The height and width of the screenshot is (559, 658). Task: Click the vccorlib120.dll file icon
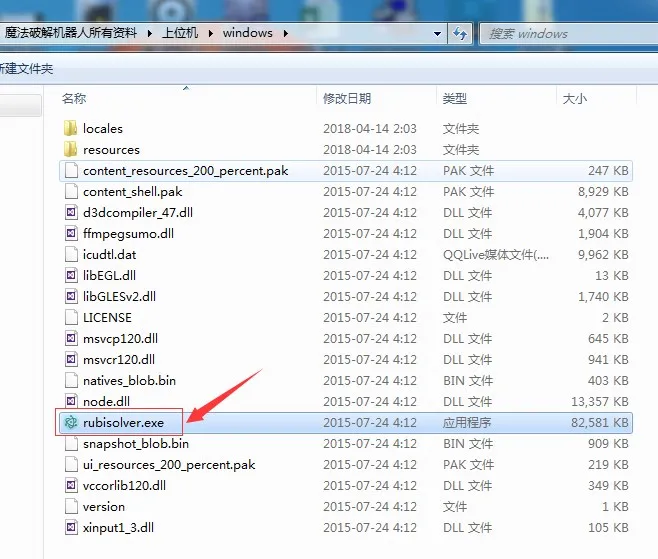pyautogui.click(x=71, y=485)
